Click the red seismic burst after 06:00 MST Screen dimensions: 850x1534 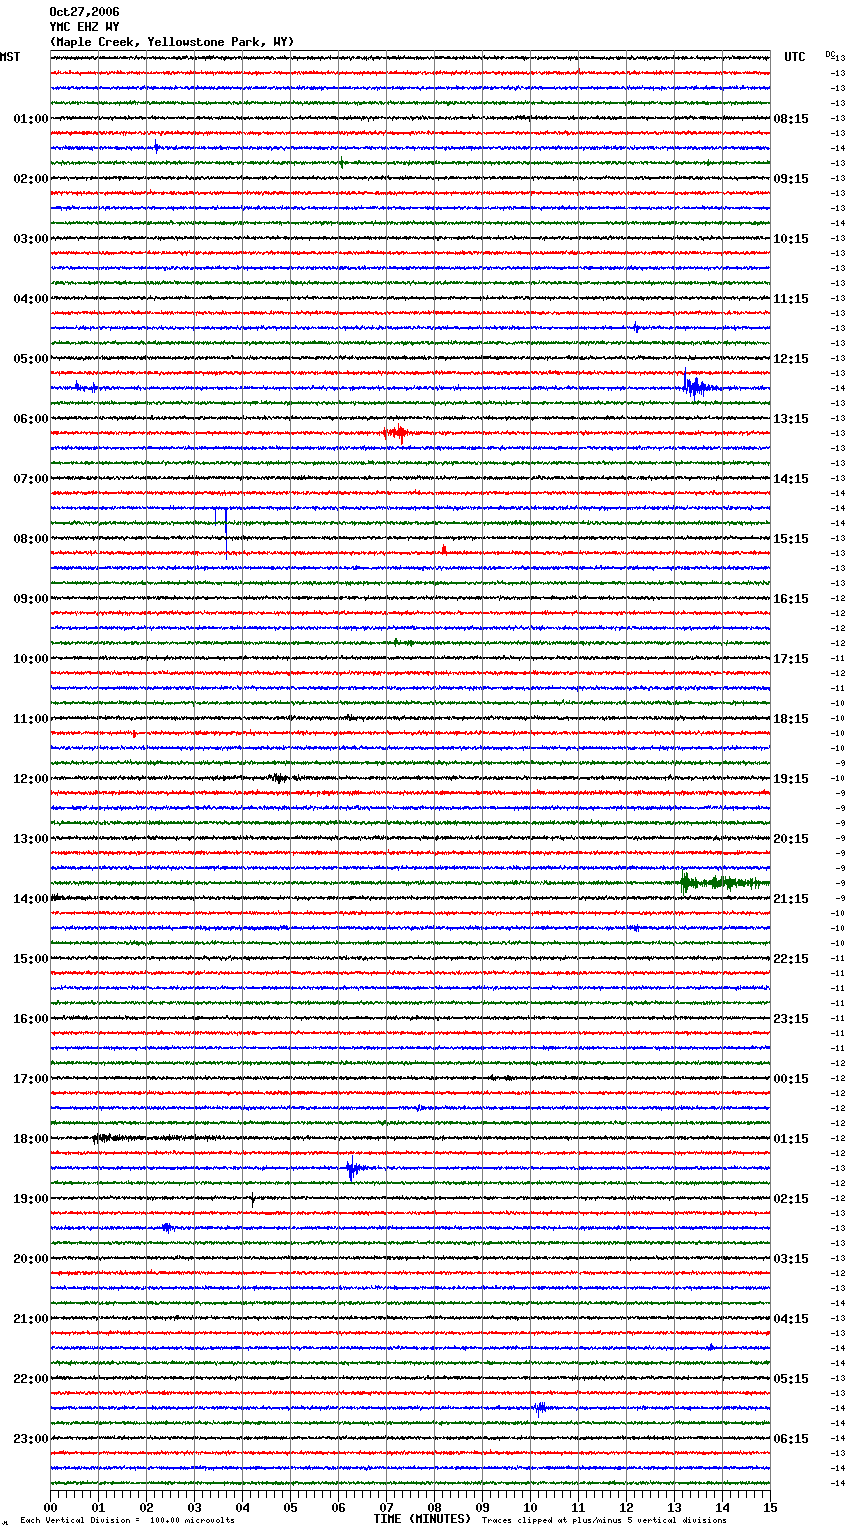(396, 433)
